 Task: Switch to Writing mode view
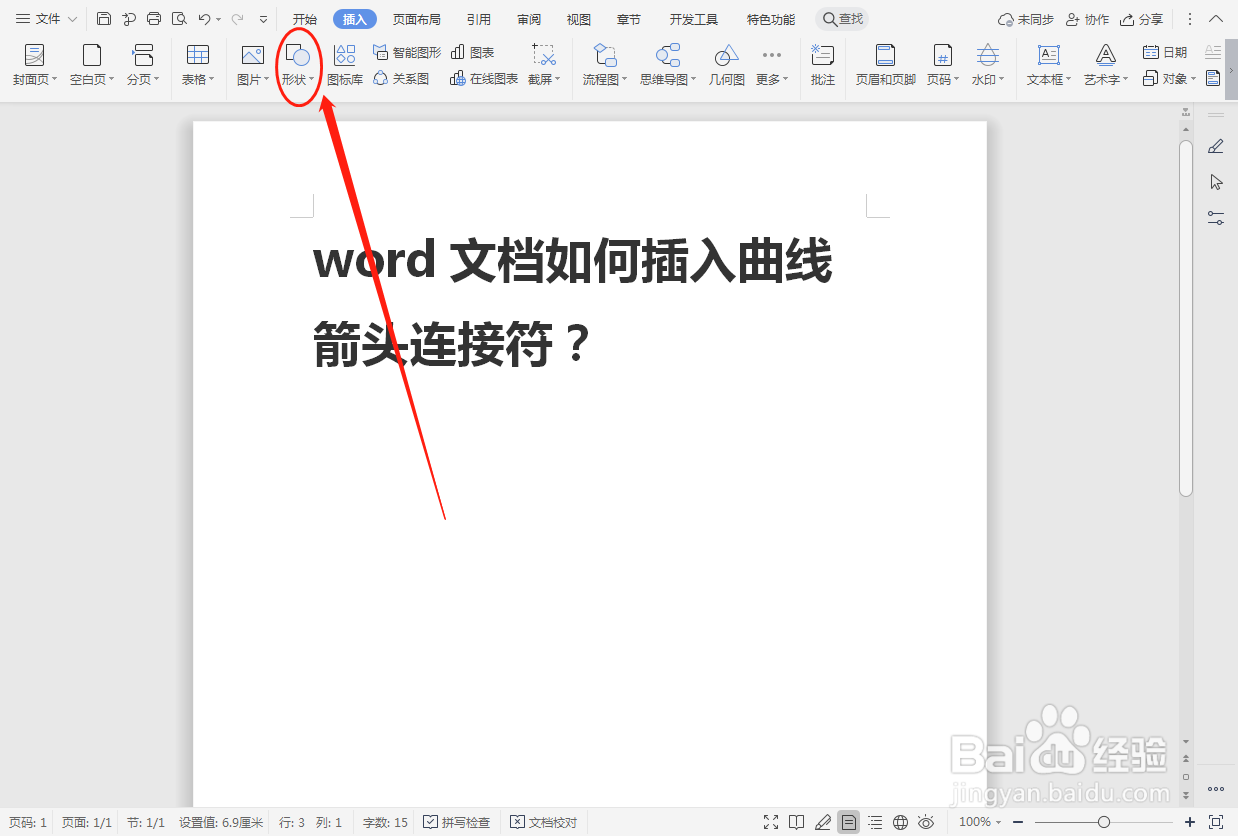[x=823, y=822]
